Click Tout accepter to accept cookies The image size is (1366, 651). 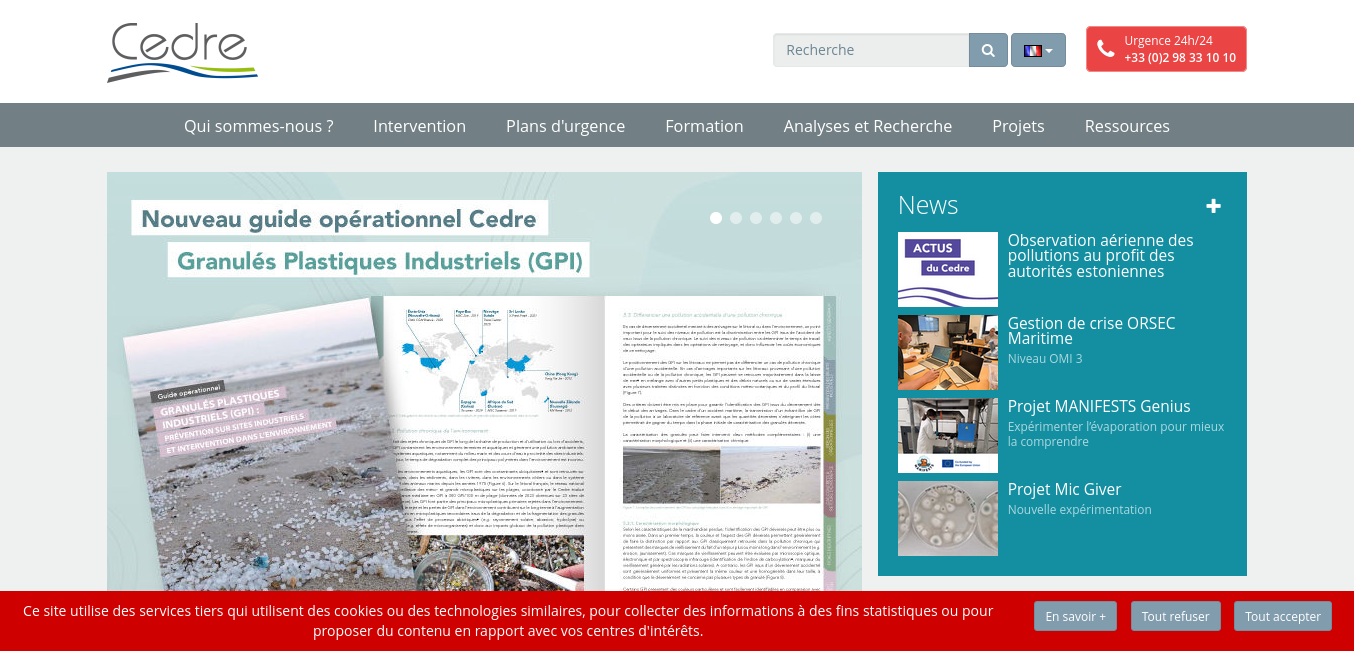tap(1283, 616)
